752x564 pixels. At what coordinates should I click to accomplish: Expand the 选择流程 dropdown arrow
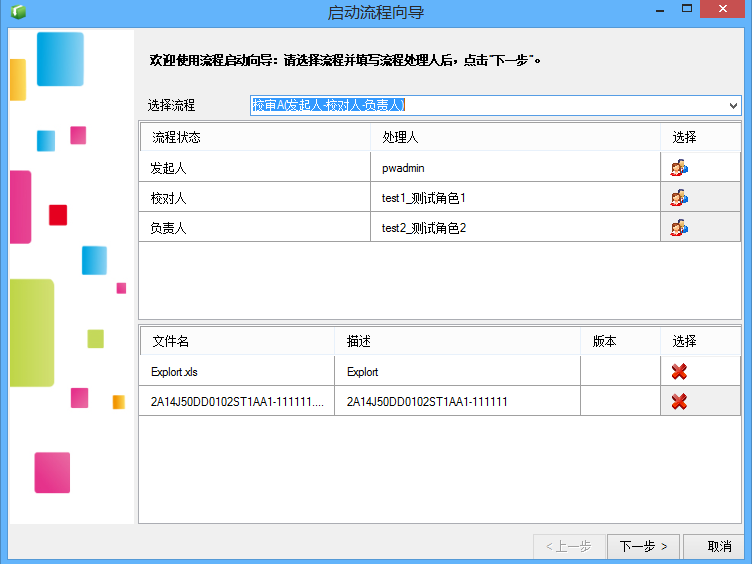click(x=734, y=105)
